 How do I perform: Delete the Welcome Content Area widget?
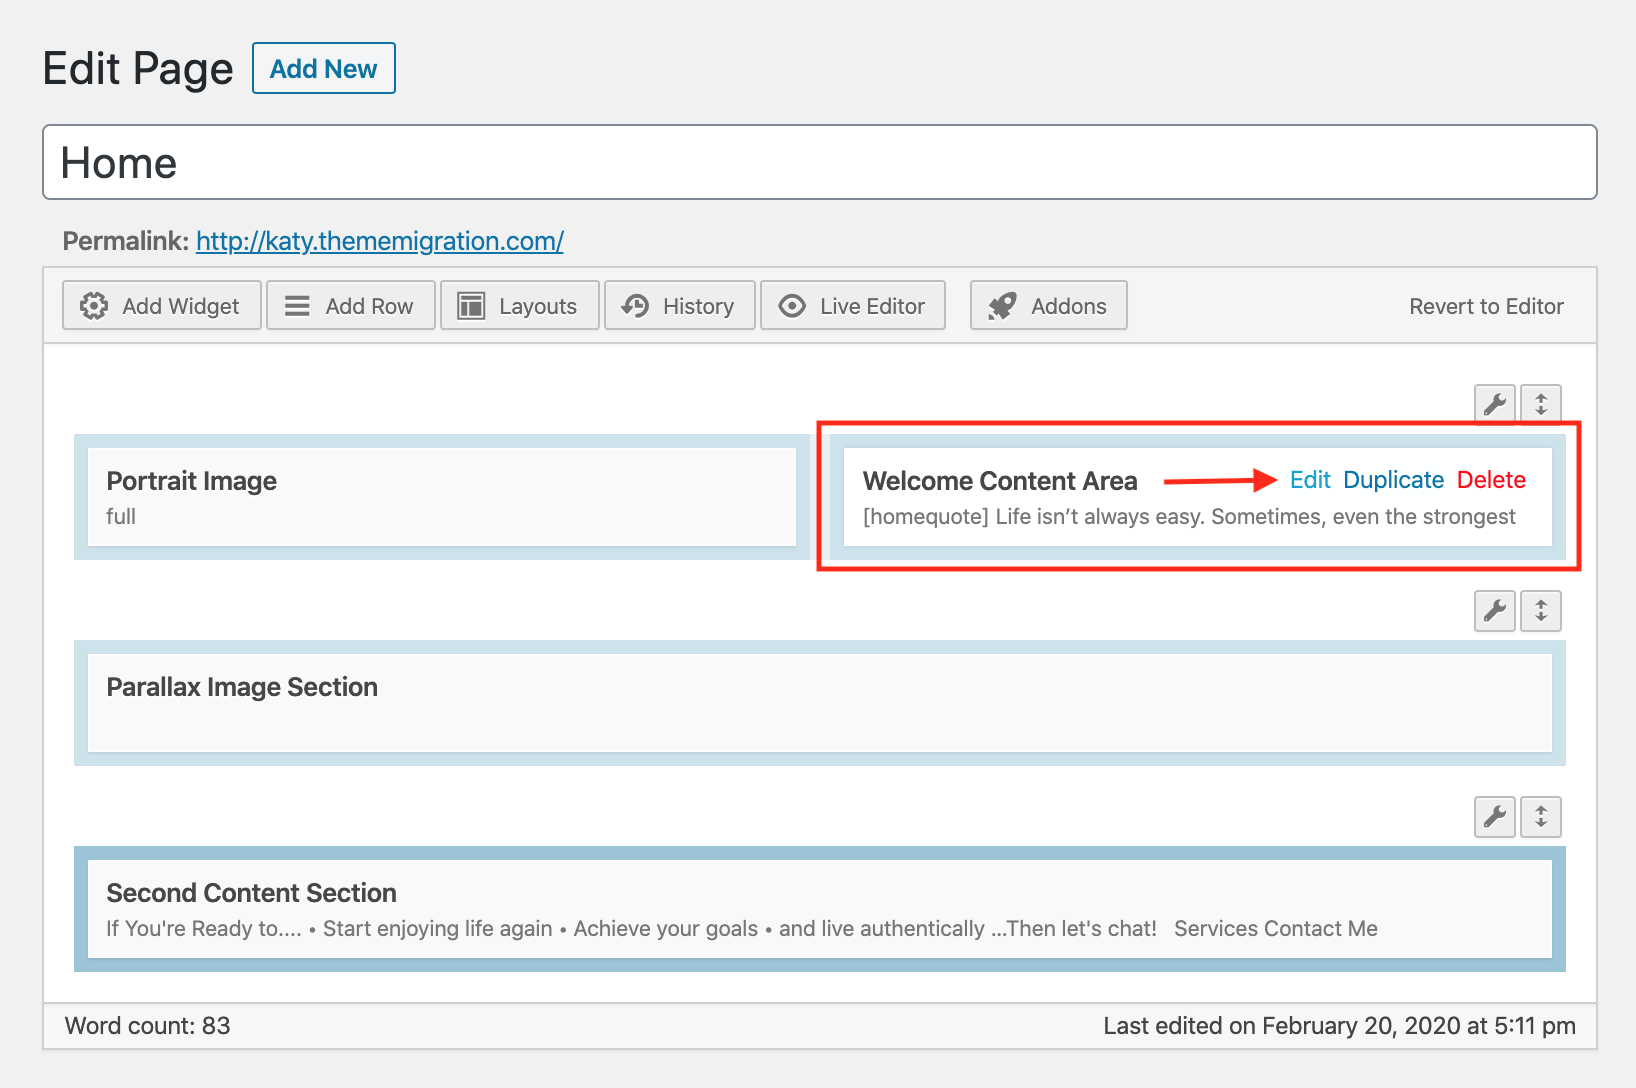pos(1491,480)
